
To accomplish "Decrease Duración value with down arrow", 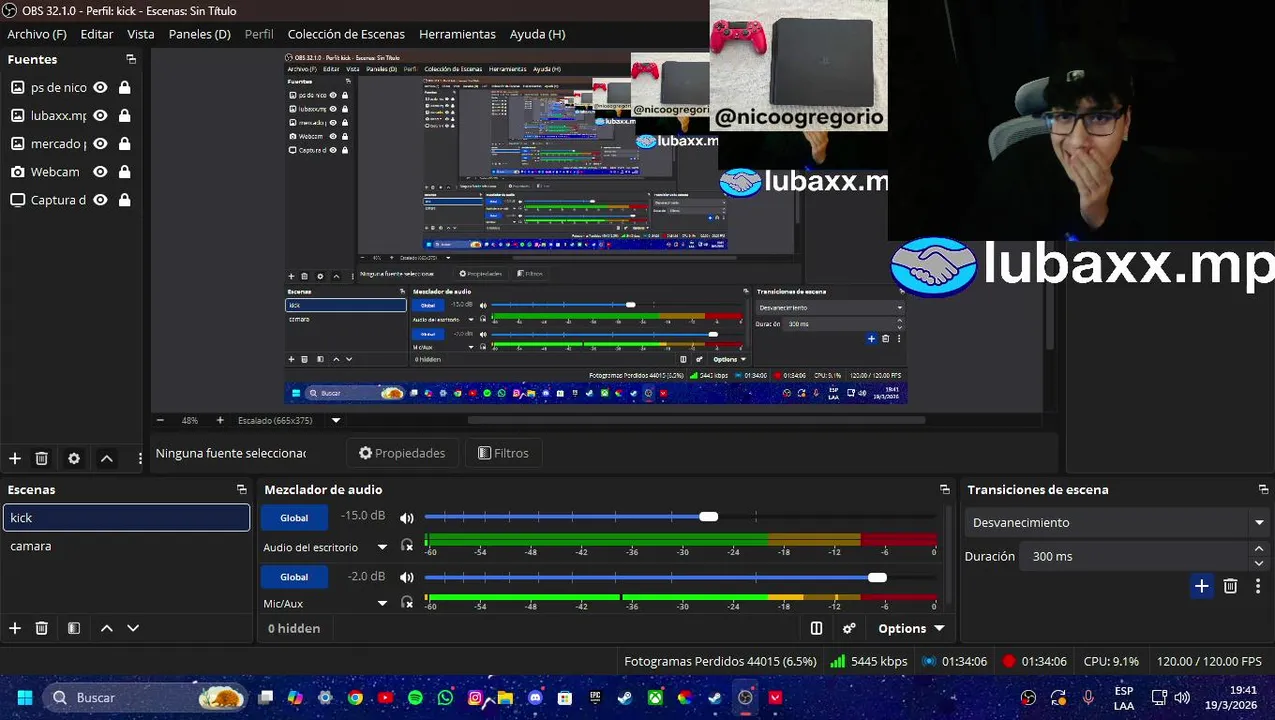I will pos(1259,563).
